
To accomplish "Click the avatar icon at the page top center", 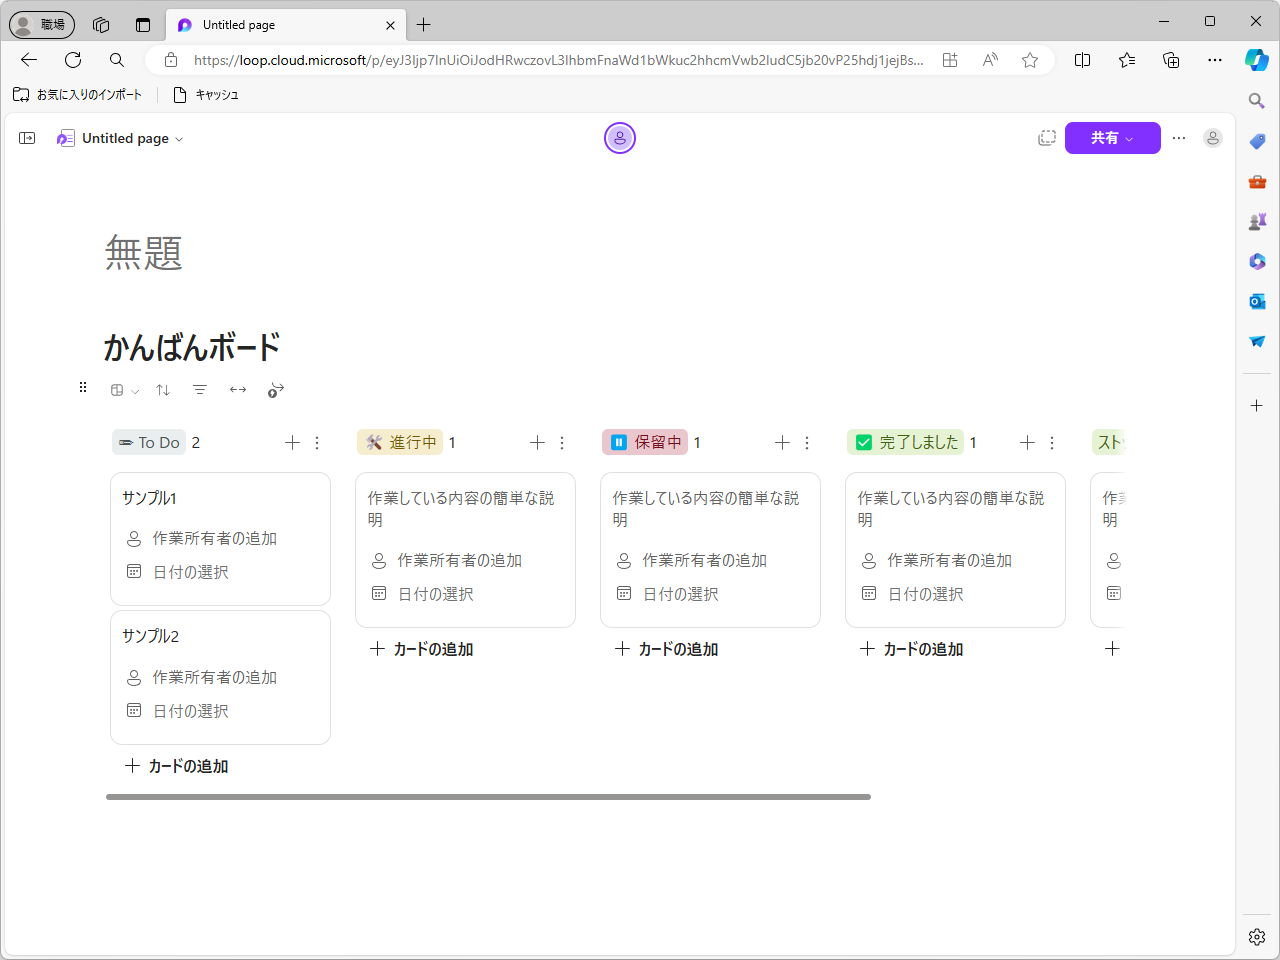I will [x=620, y=138].
